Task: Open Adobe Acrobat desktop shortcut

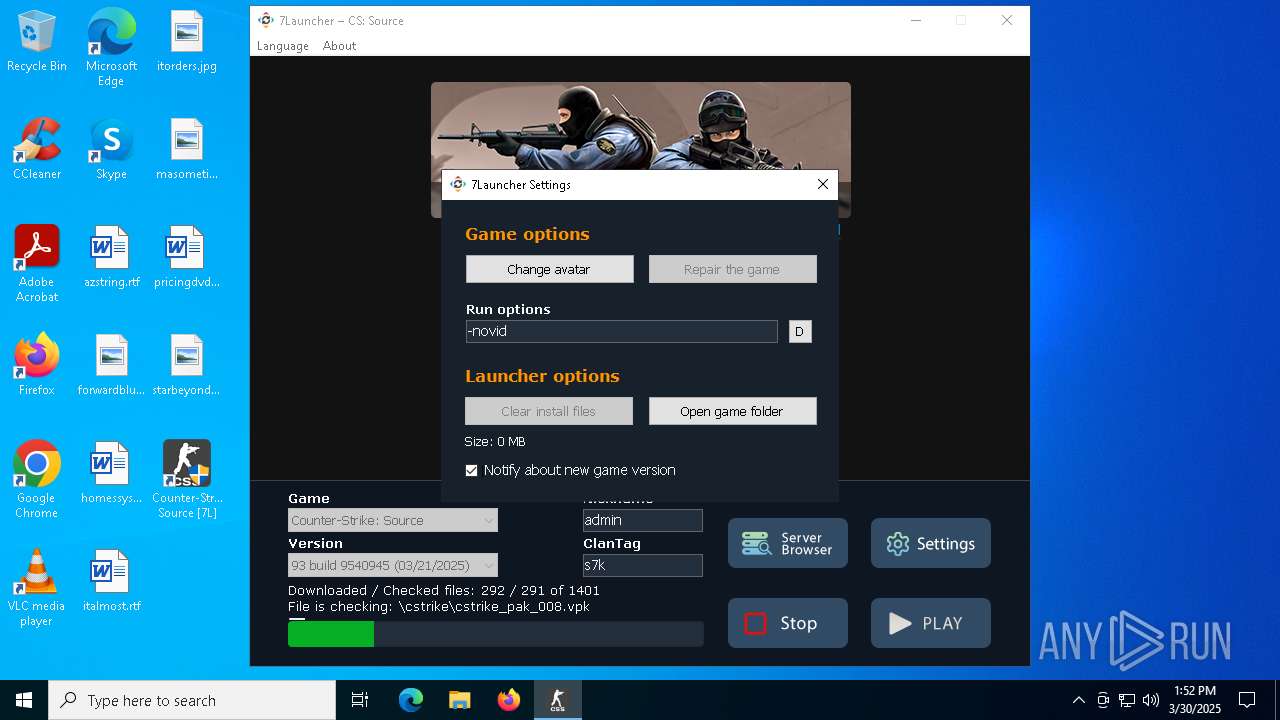Action: tap(37, 264)
